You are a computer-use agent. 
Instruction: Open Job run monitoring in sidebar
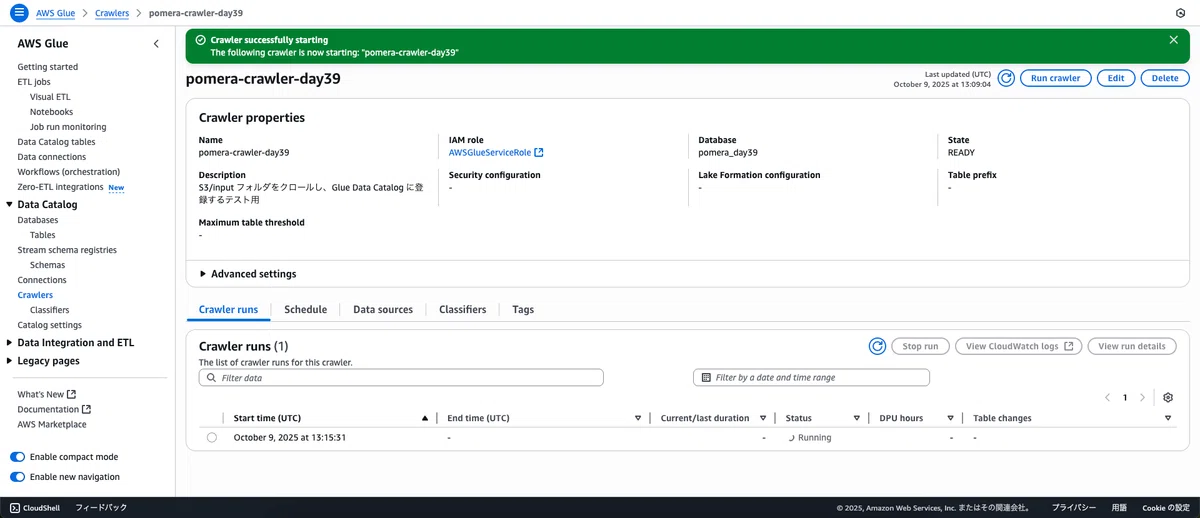(68, 127)
